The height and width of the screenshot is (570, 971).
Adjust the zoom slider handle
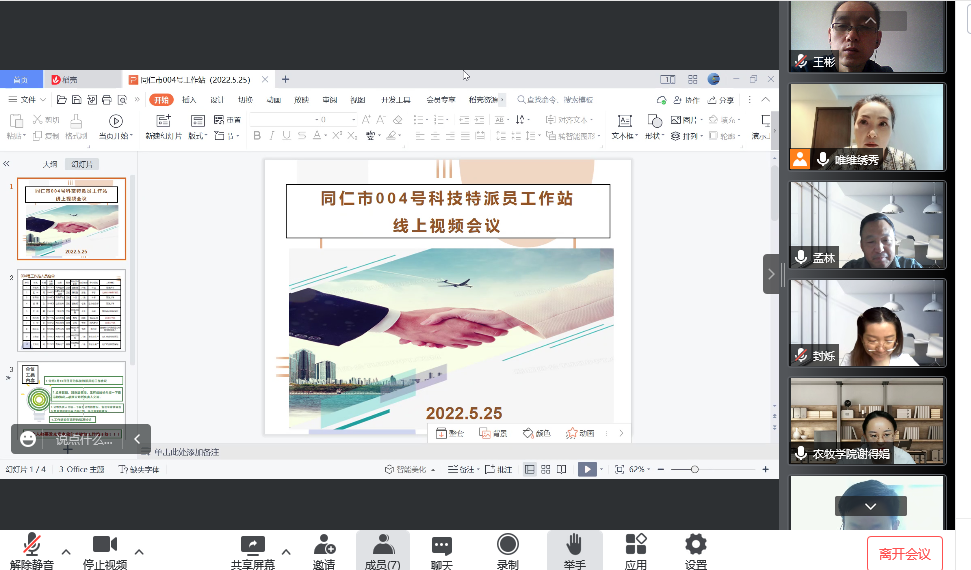coord(695,470)
